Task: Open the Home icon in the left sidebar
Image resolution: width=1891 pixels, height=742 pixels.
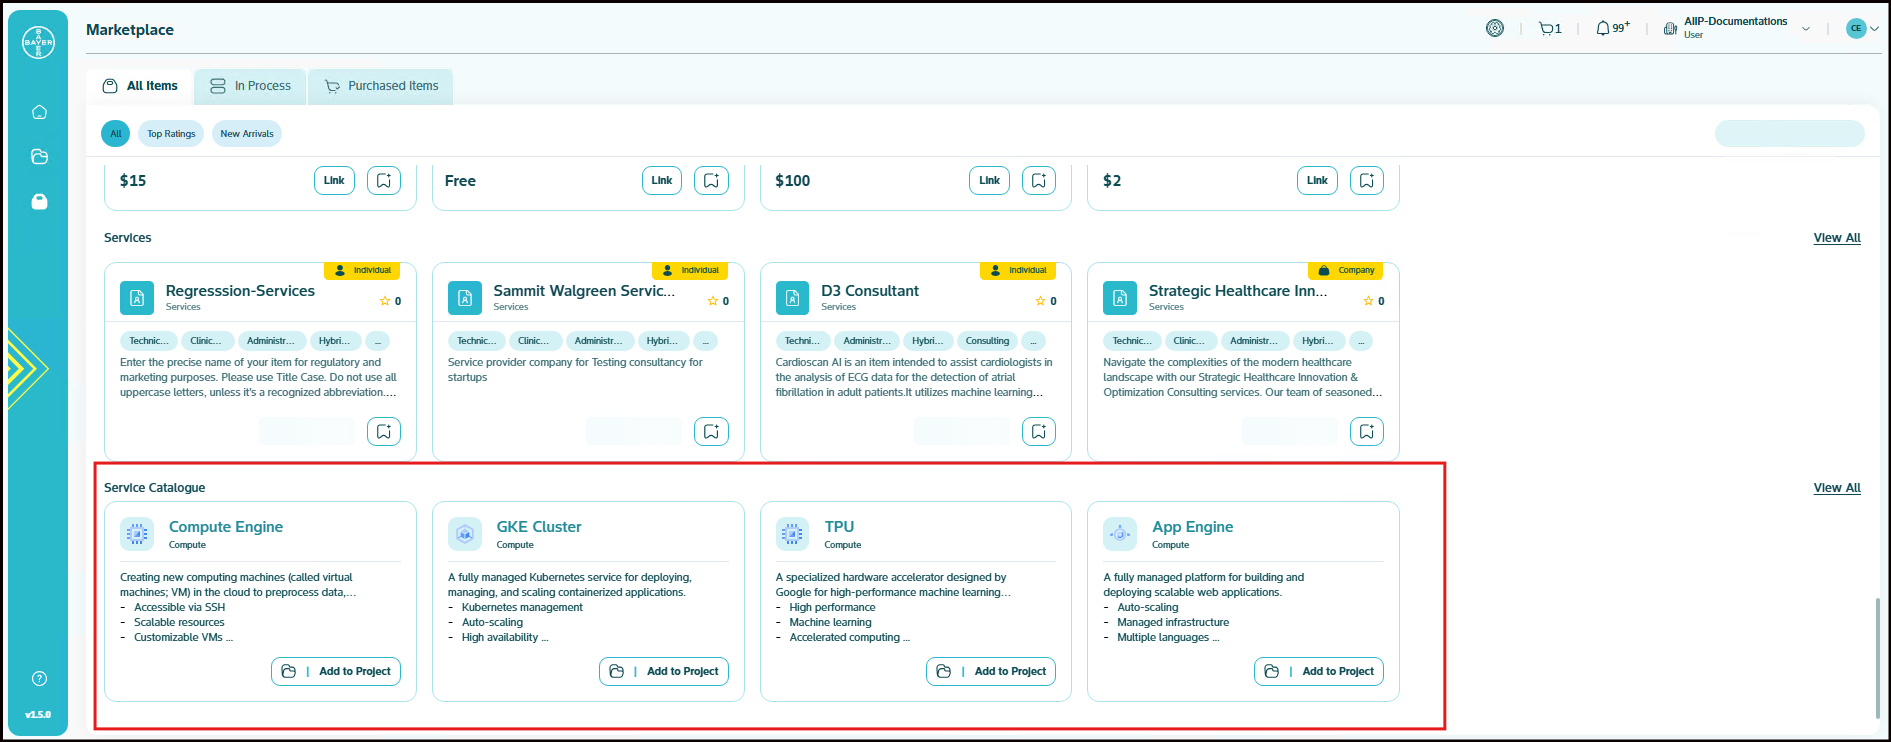Action: 39,112
